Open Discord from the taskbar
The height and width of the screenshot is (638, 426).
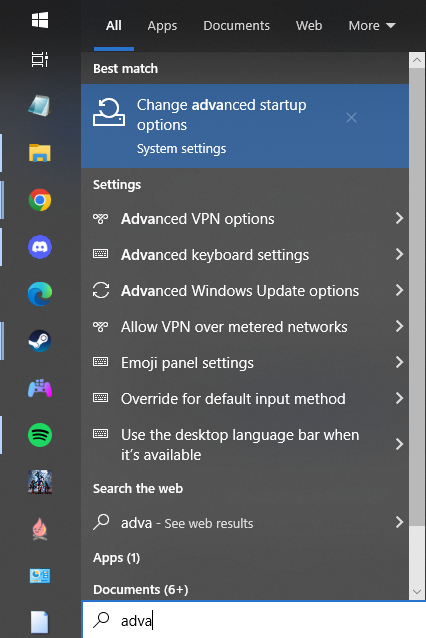(40, 247)
